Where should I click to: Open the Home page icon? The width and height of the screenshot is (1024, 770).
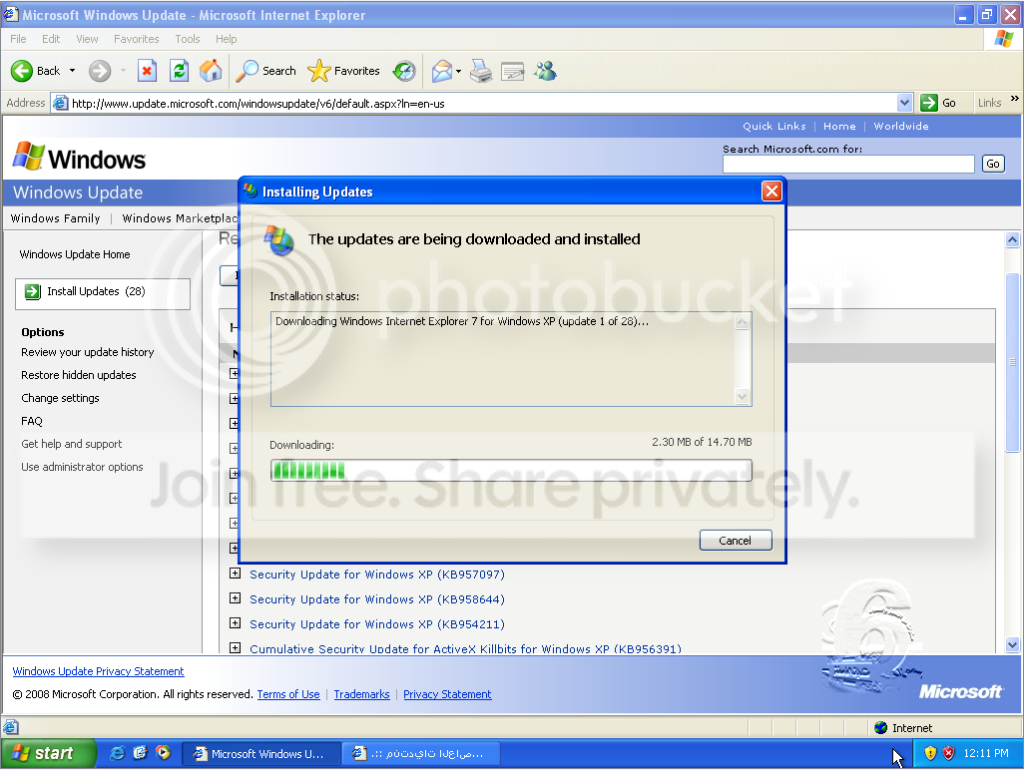210,71
